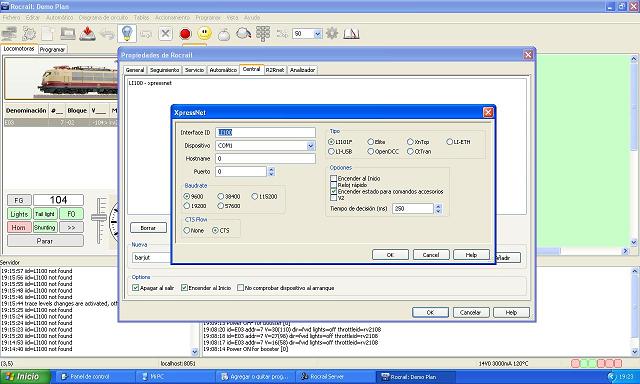
Task: Select the OpenDCC type radio button
Action: pyautogui.click(x=371, y=151)
